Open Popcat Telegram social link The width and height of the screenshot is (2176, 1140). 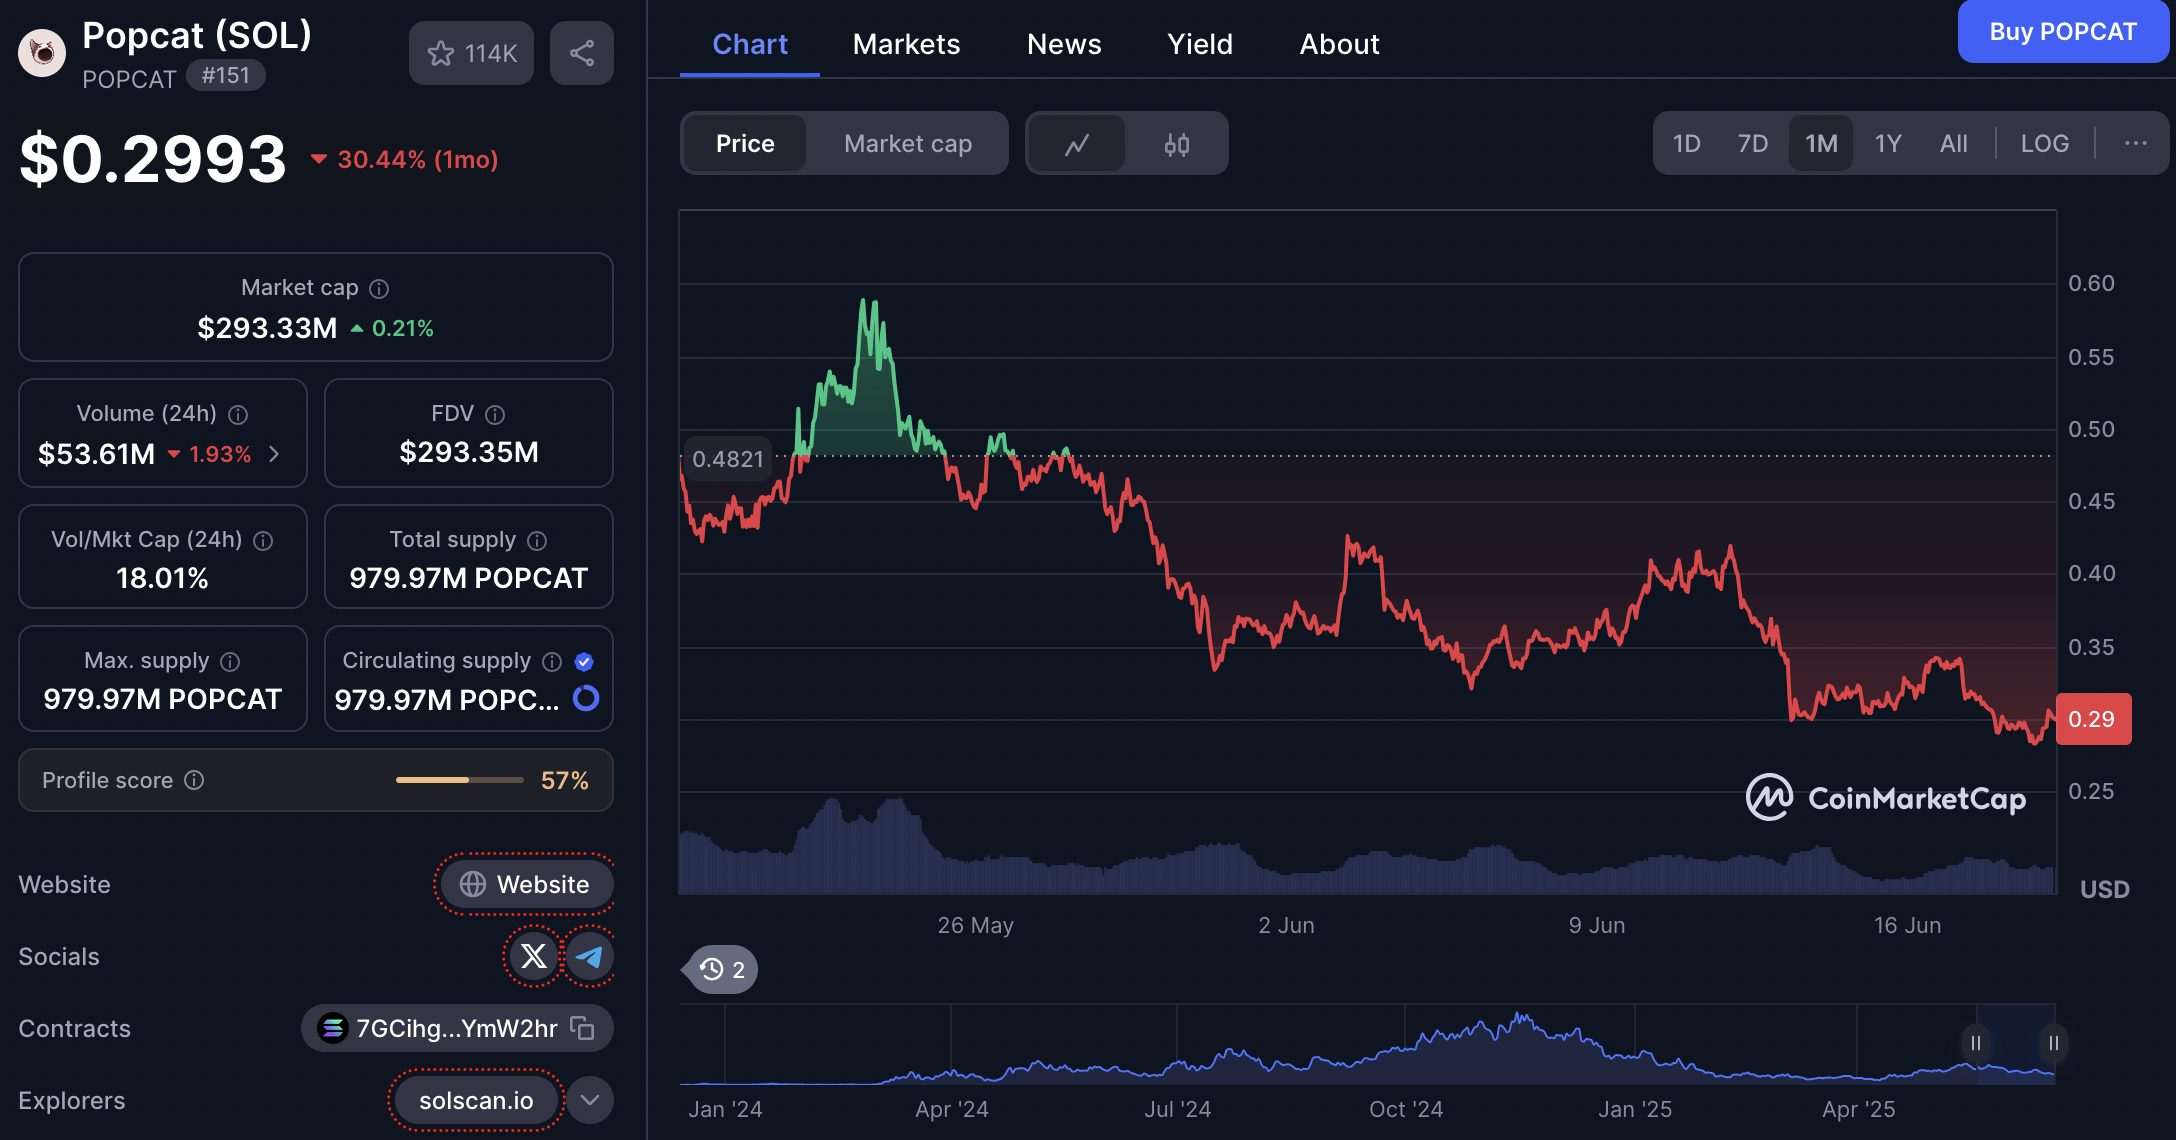[x=590, y=957]
